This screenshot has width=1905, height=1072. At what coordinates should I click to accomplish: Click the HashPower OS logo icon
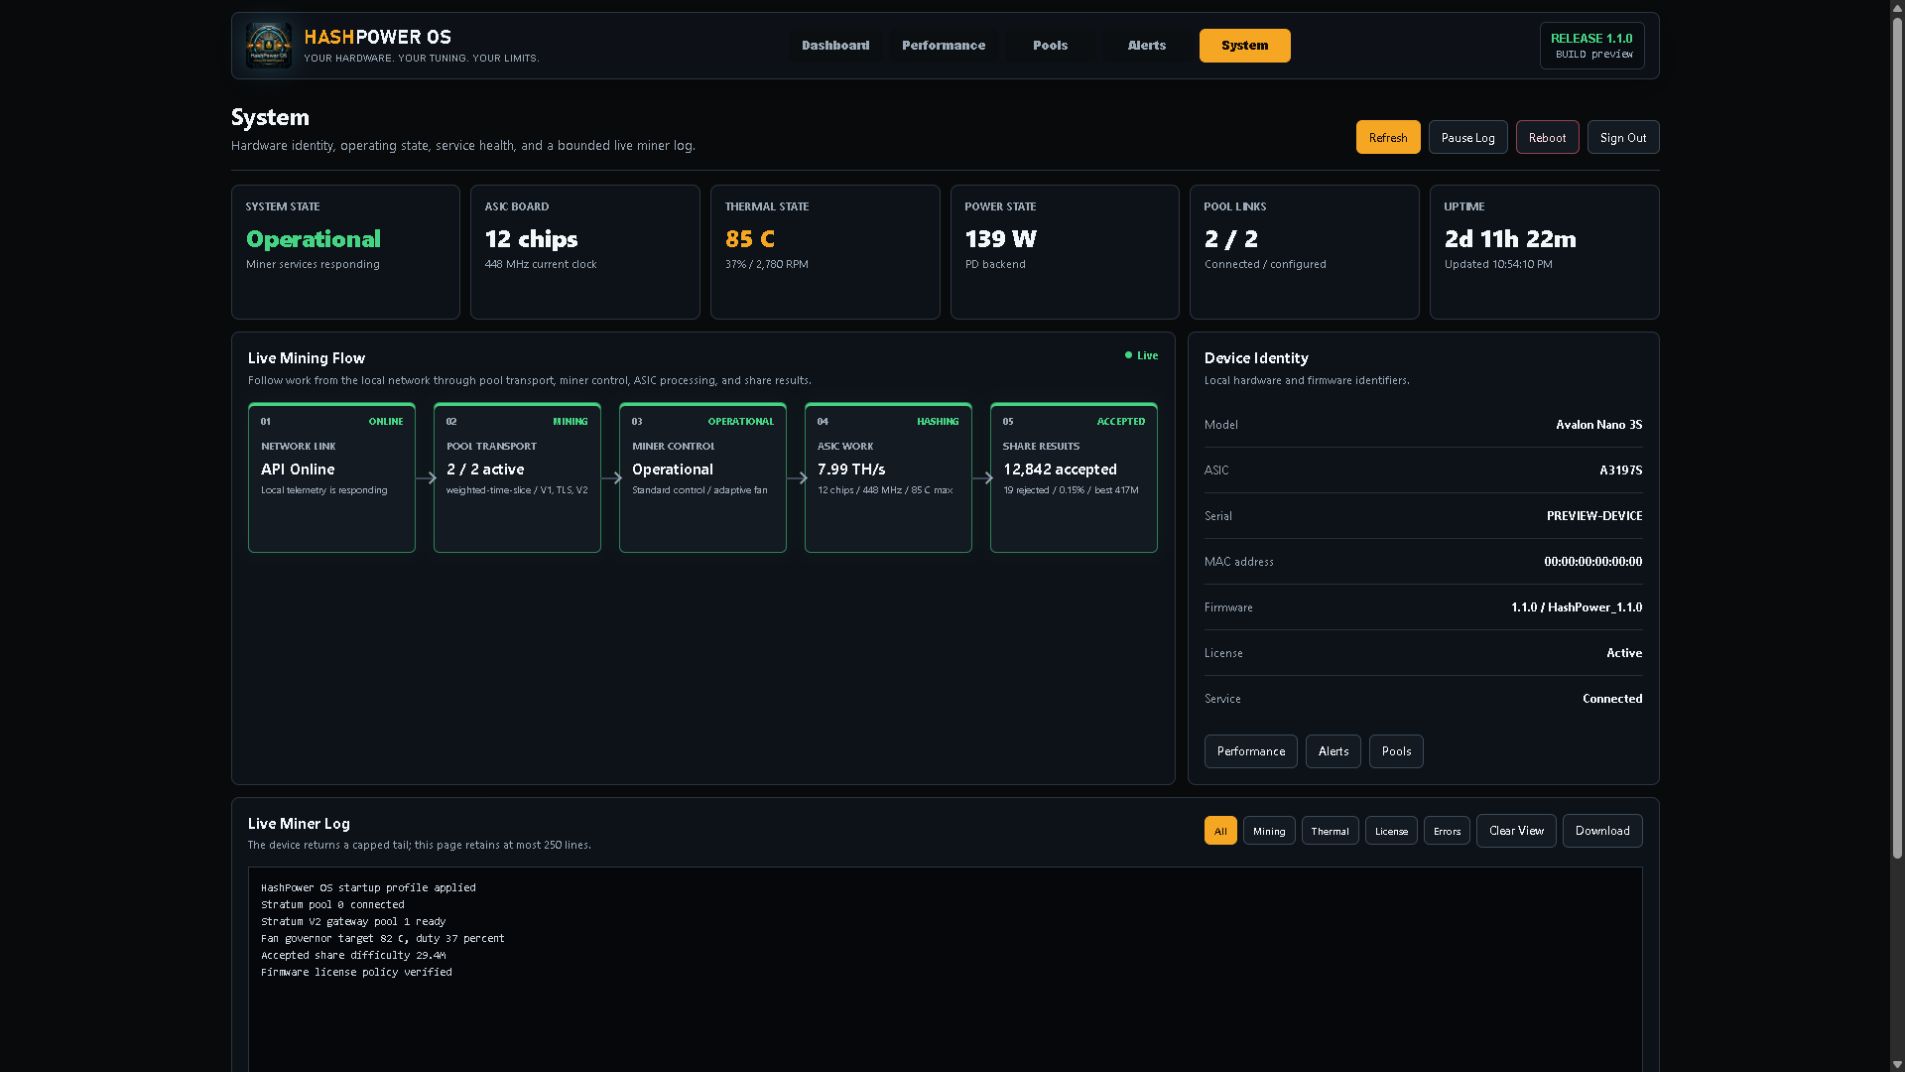[269, 46]
